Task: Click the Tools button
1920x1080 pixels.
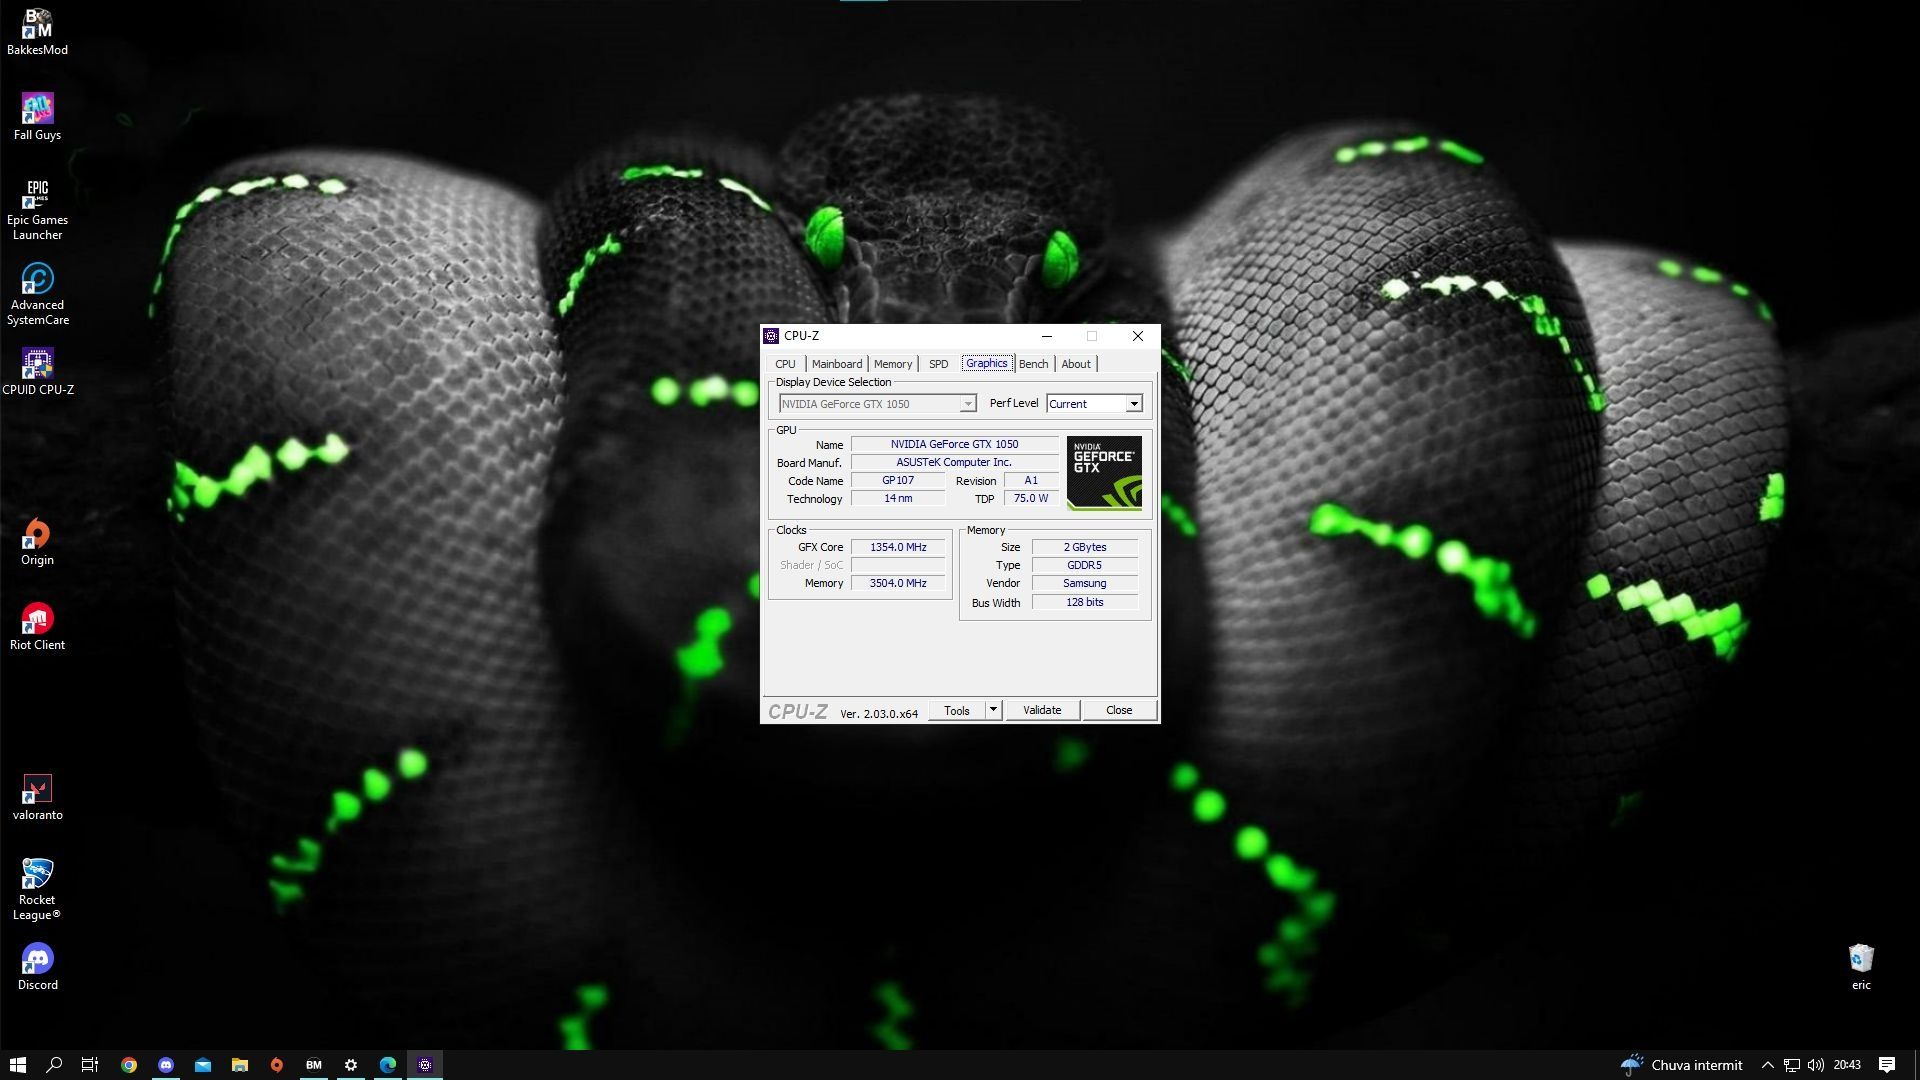Action: point(957,710)
